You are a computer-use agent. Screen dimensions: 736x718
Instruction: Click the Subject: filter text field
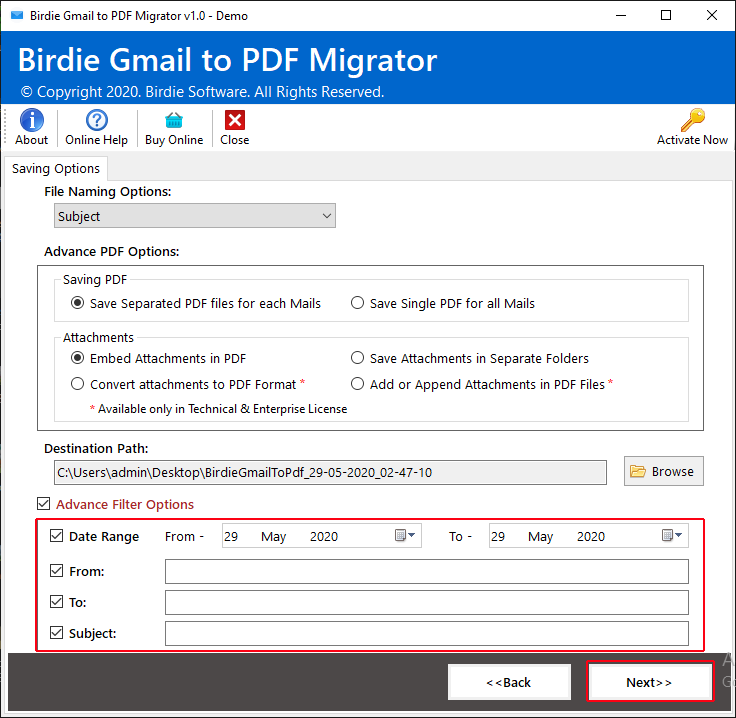pyautogui.click(x=427, y=633)
